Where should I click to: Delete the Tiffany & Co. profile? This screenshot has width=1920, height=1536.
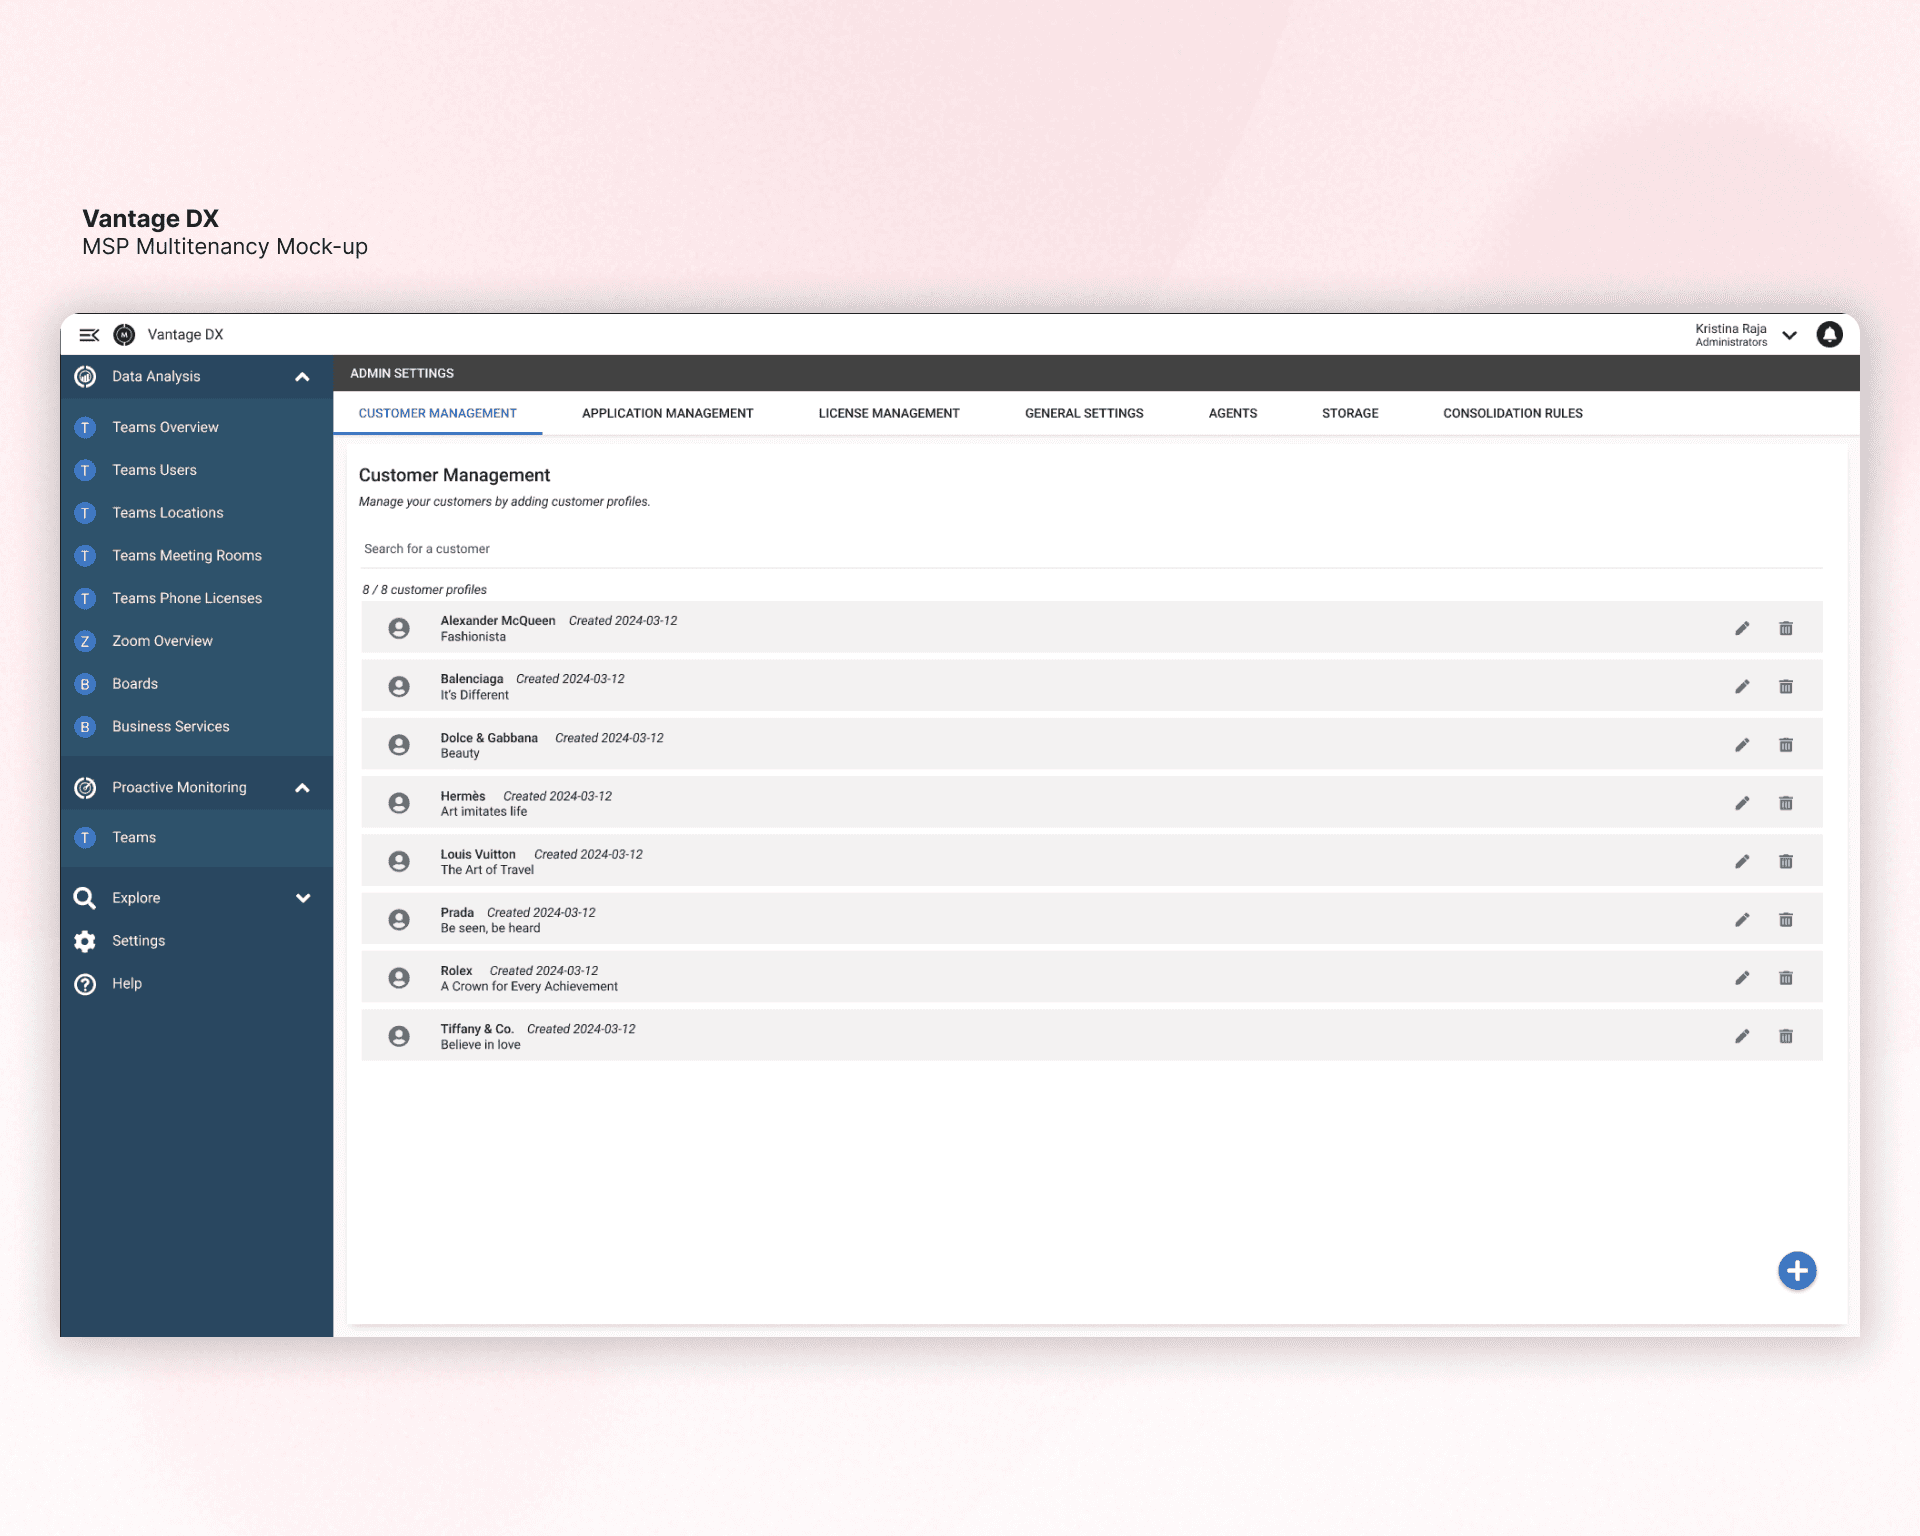click(x=1786, y=1036)
